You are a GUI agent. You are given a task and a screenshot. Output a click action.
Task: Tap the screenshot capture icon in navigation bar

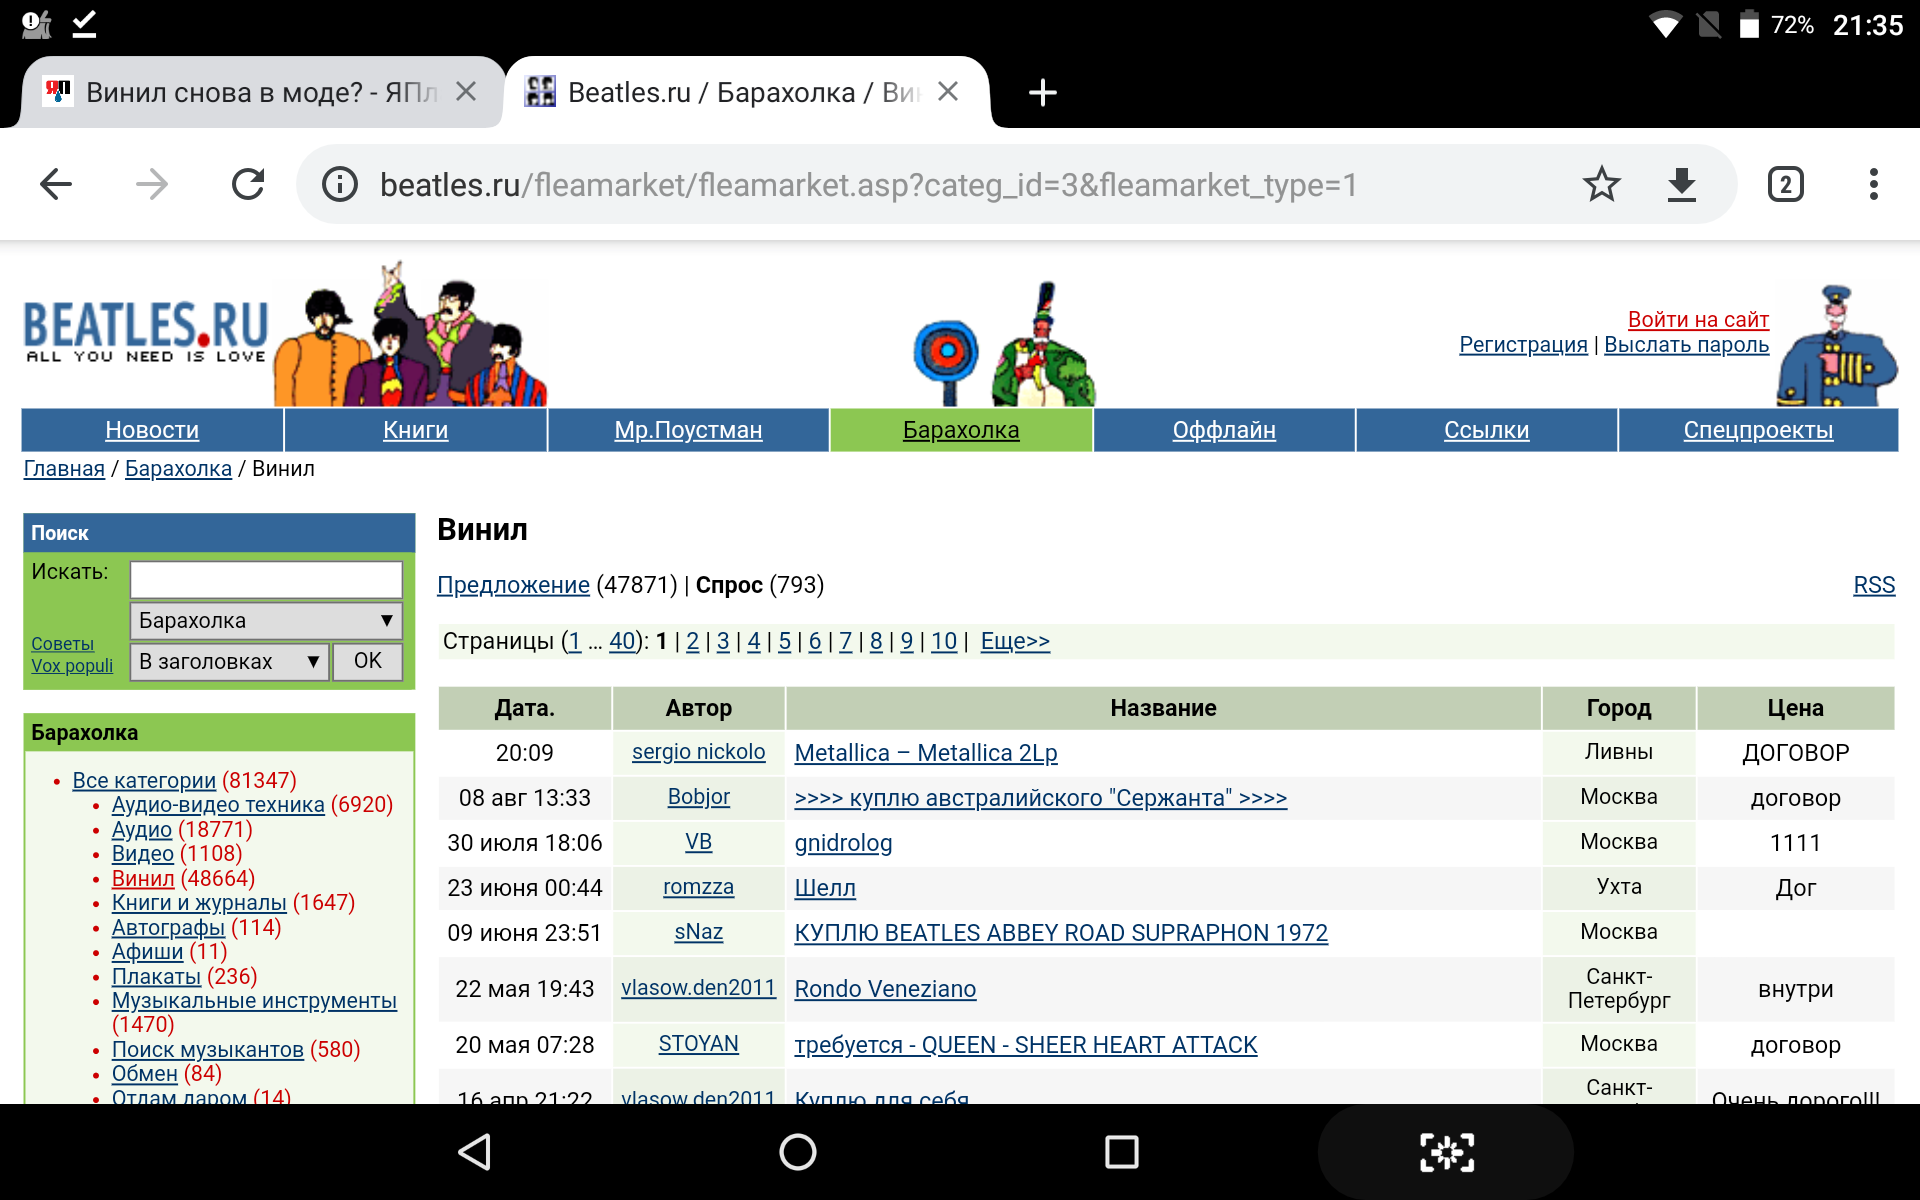(1447, 1152)
